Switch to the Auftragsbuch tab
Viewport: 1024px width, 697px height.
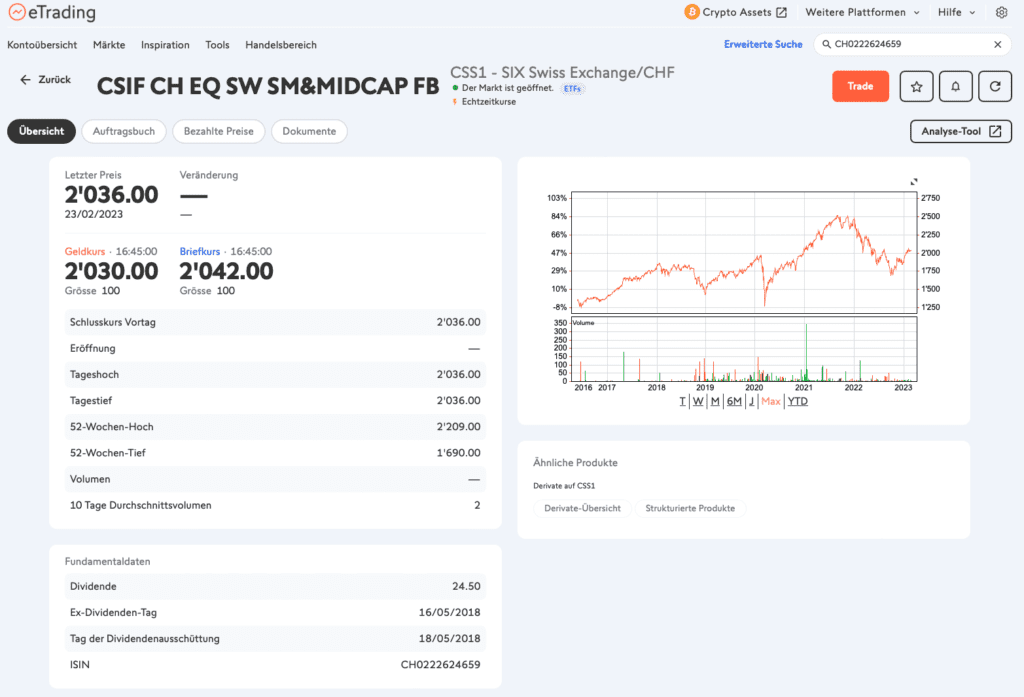click(123, 131)
